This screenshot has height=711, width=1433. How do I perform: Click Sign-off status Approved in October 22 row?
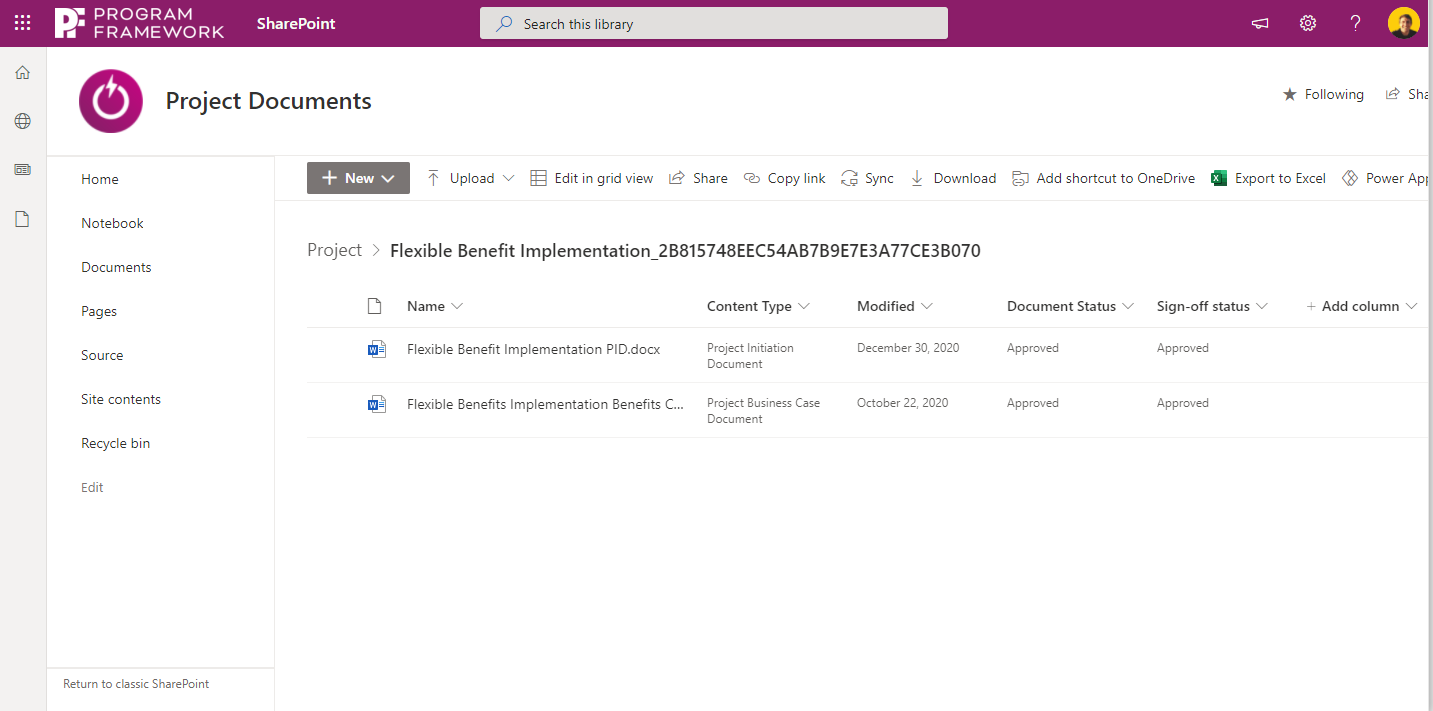point(1183,403)
